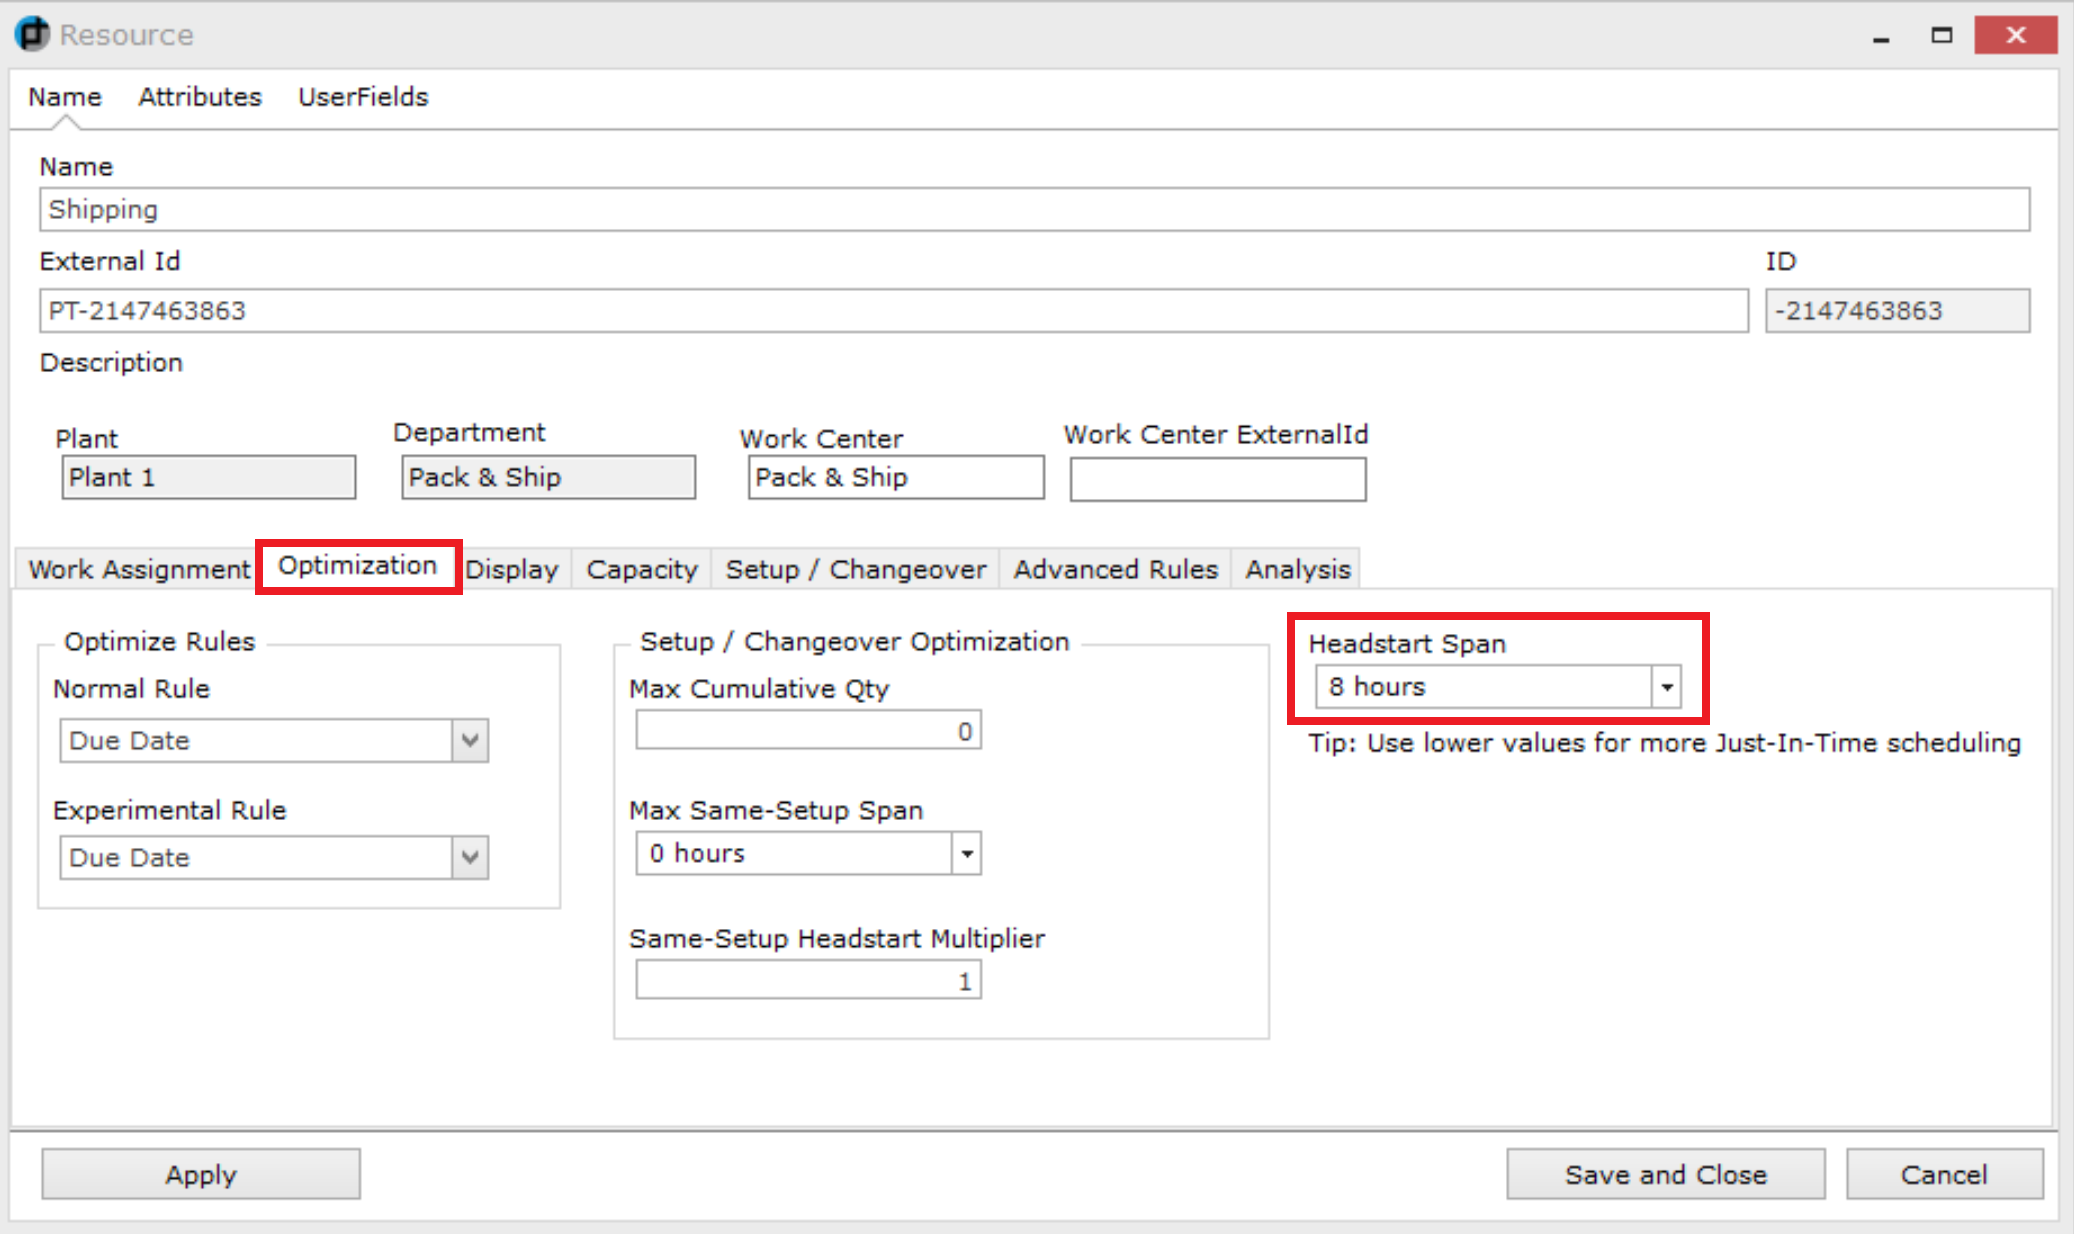Select the Optimization tab
The height and width of the screenshot is (1234, 2074).
click(358, 566)
